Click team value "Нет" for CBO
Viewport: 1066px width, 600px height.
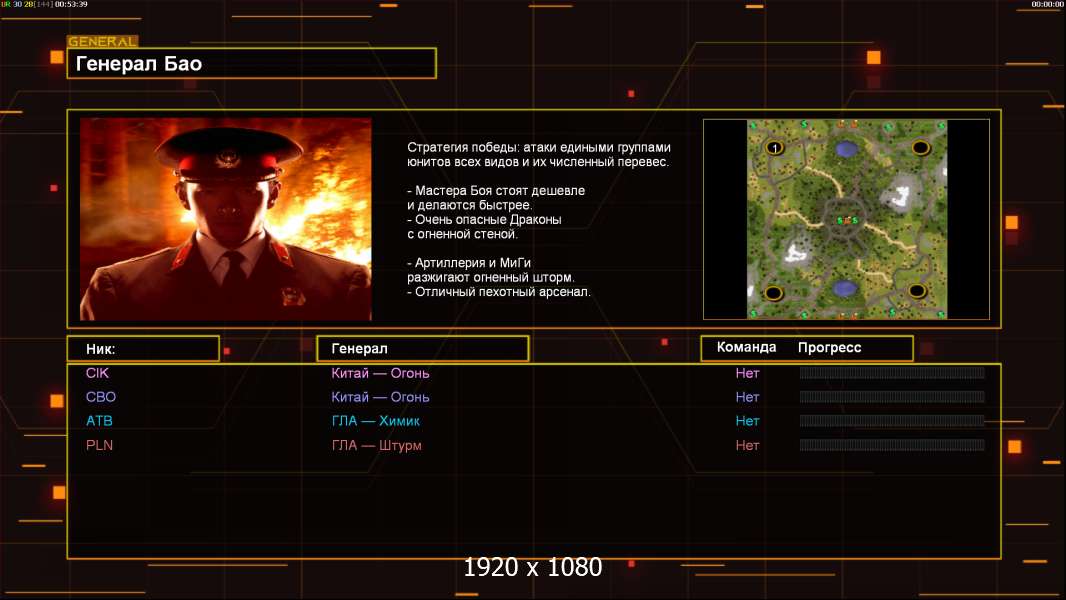point(747,397)
